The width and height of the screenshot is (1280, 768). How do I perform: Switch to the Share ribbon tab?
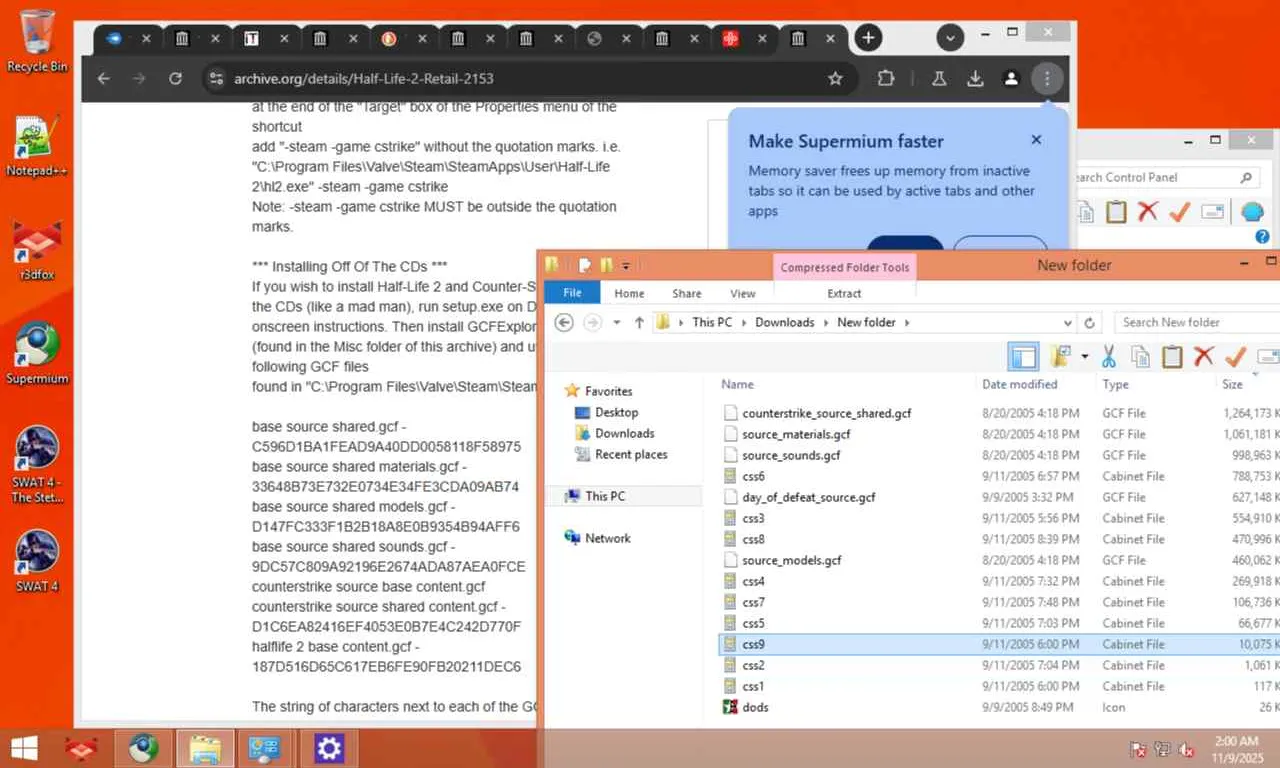click(687, 293)
